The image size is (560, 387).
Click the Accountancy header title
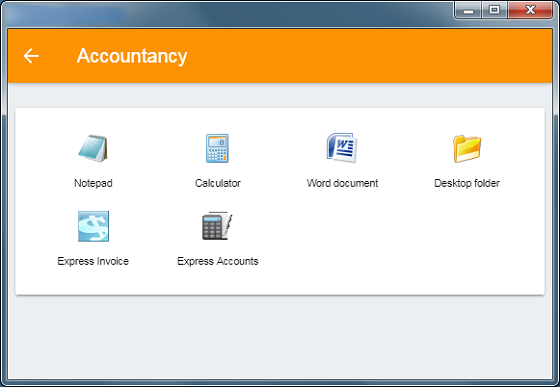[x=132, y=56]
